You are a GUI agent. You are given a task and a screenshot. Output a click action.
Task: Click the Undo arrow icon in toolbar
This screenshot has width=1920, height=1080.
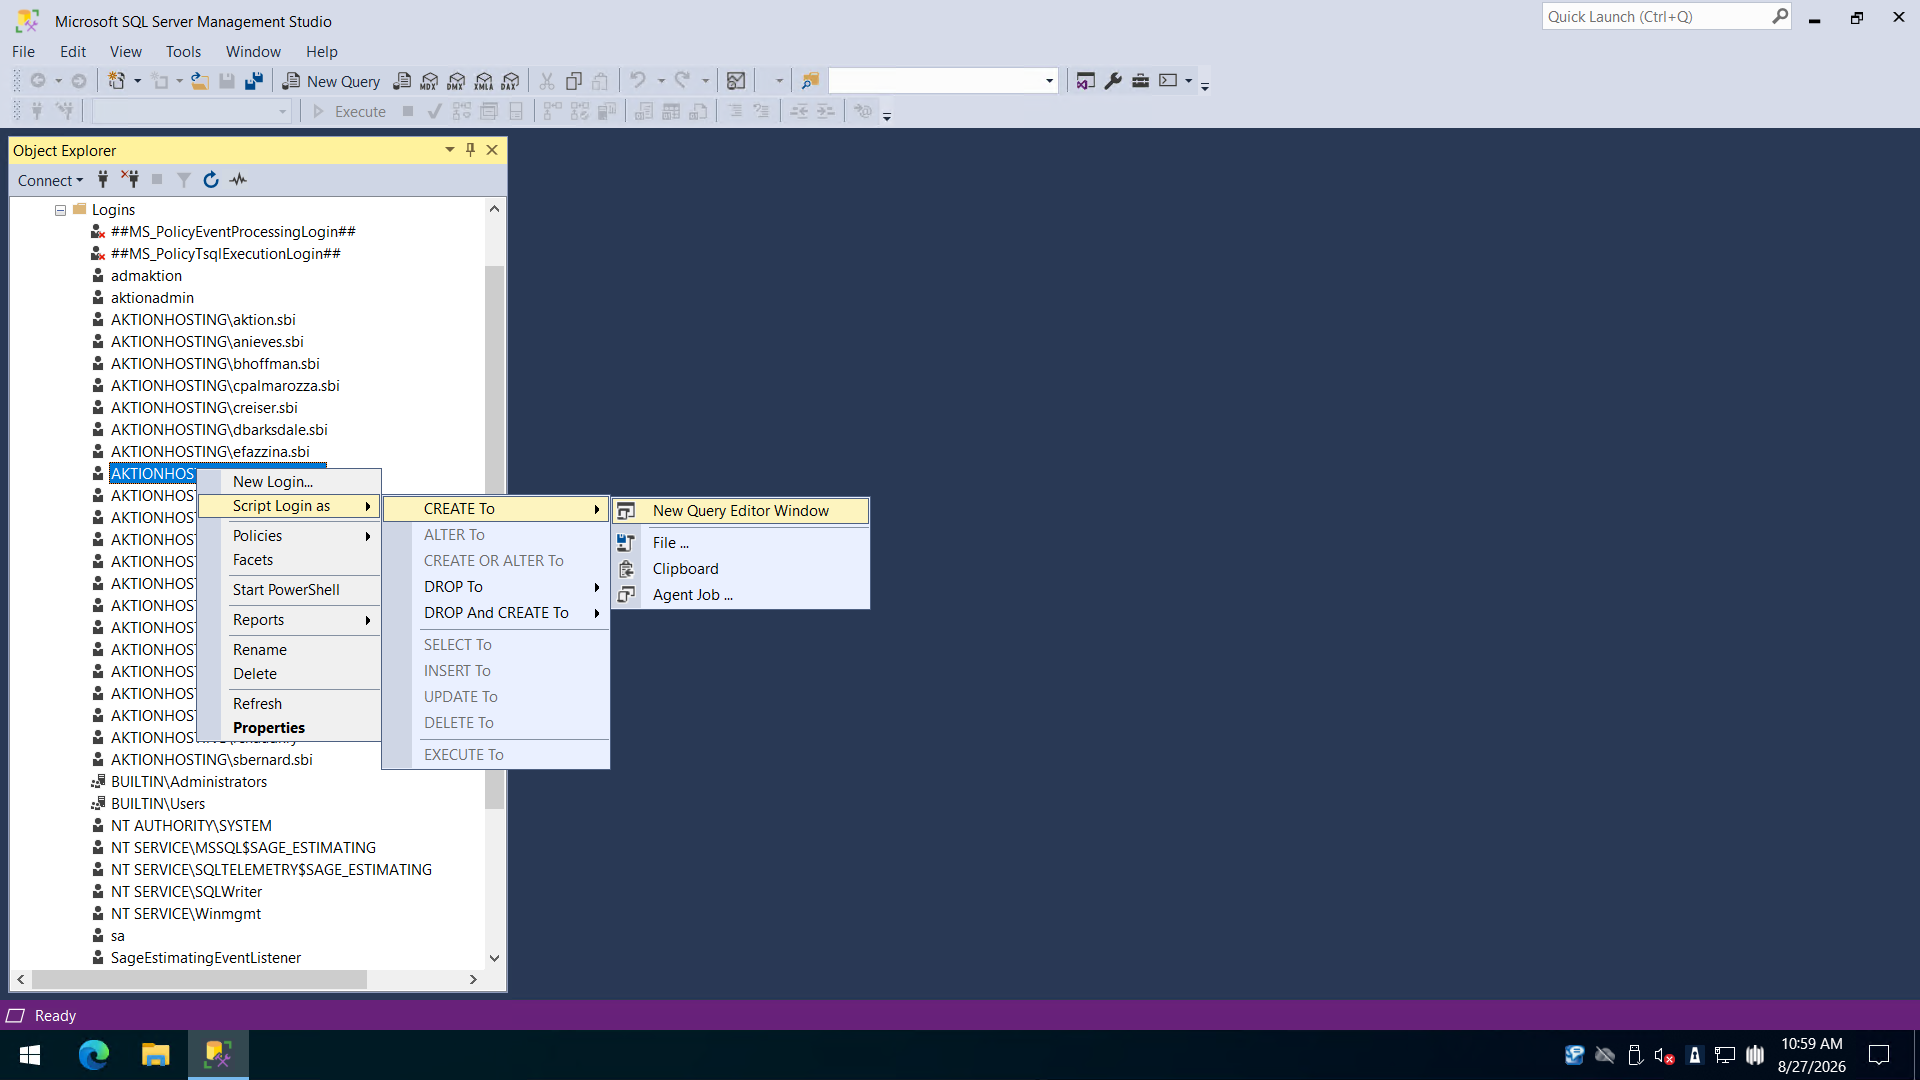pyautogui.click(x=637, y=80)
